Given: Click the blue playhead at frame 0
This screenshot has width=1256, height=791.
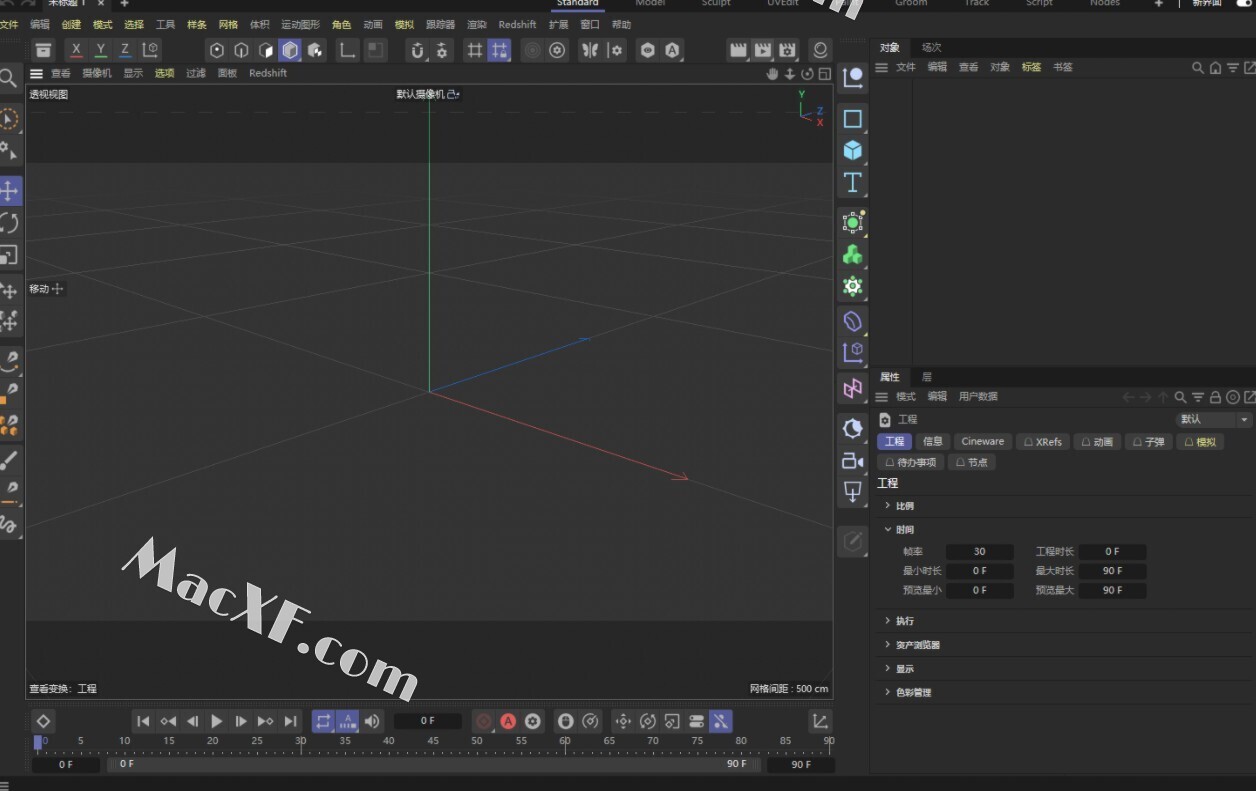Looking at the screenshot, I should 38,742.
